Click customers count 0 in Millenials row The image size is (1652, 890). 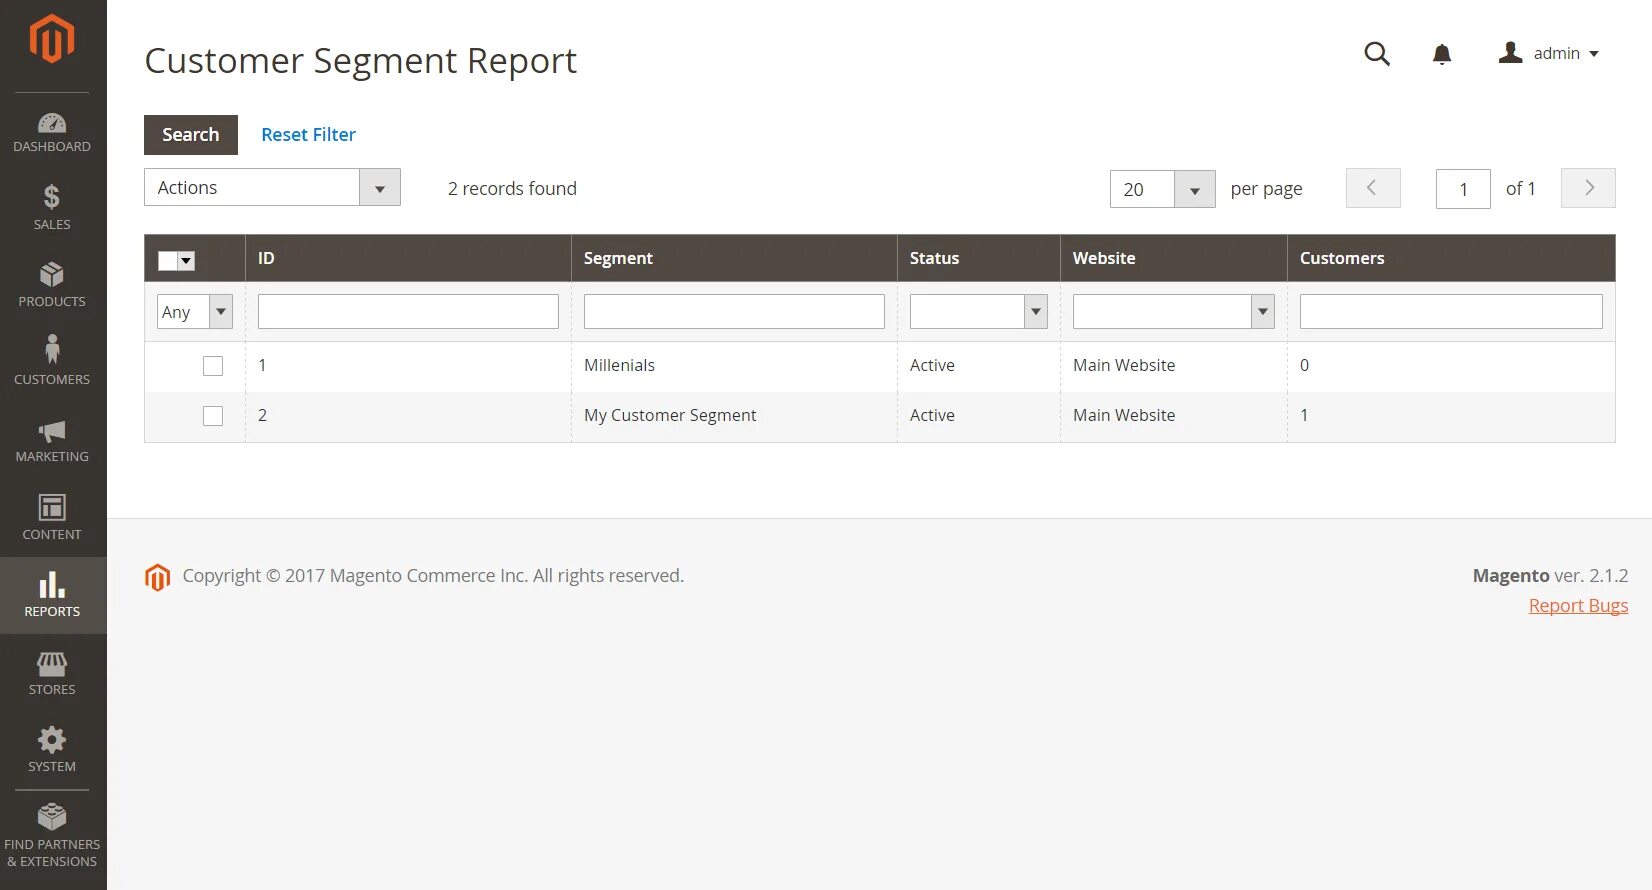(x=1304, y=366)
